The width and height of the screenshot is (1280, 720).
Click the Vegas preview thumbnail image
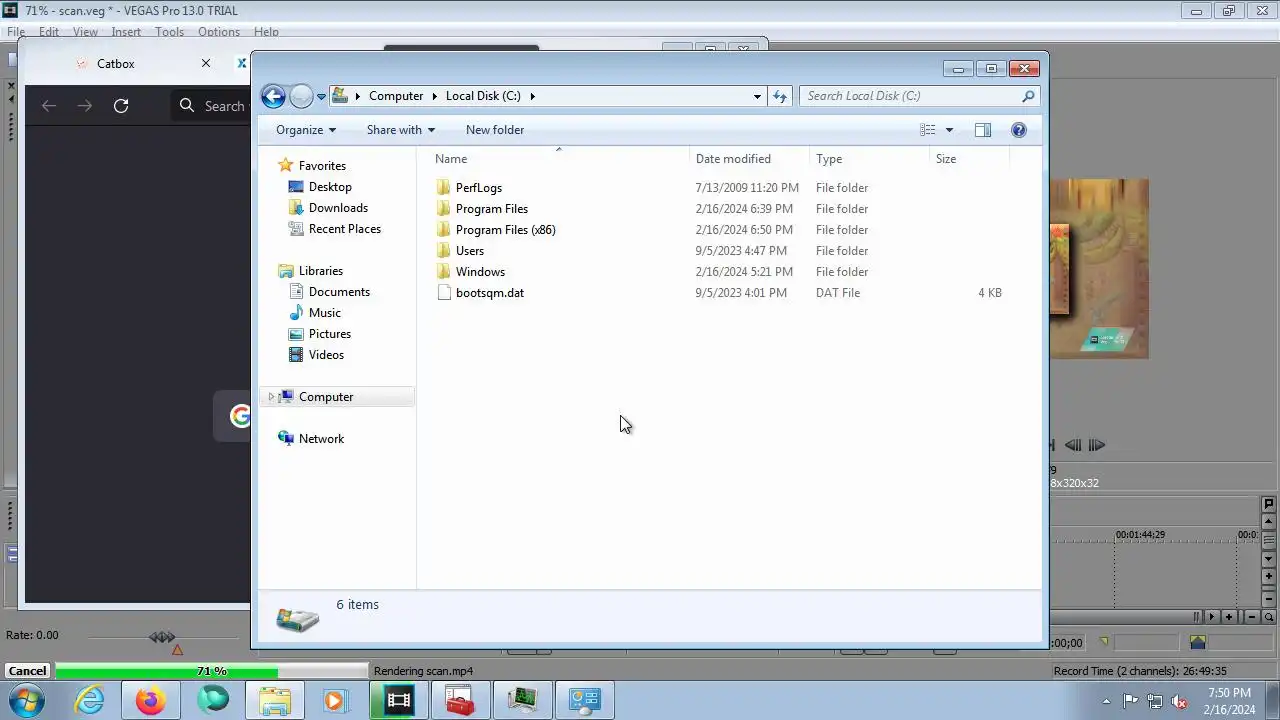[1098, 269]
